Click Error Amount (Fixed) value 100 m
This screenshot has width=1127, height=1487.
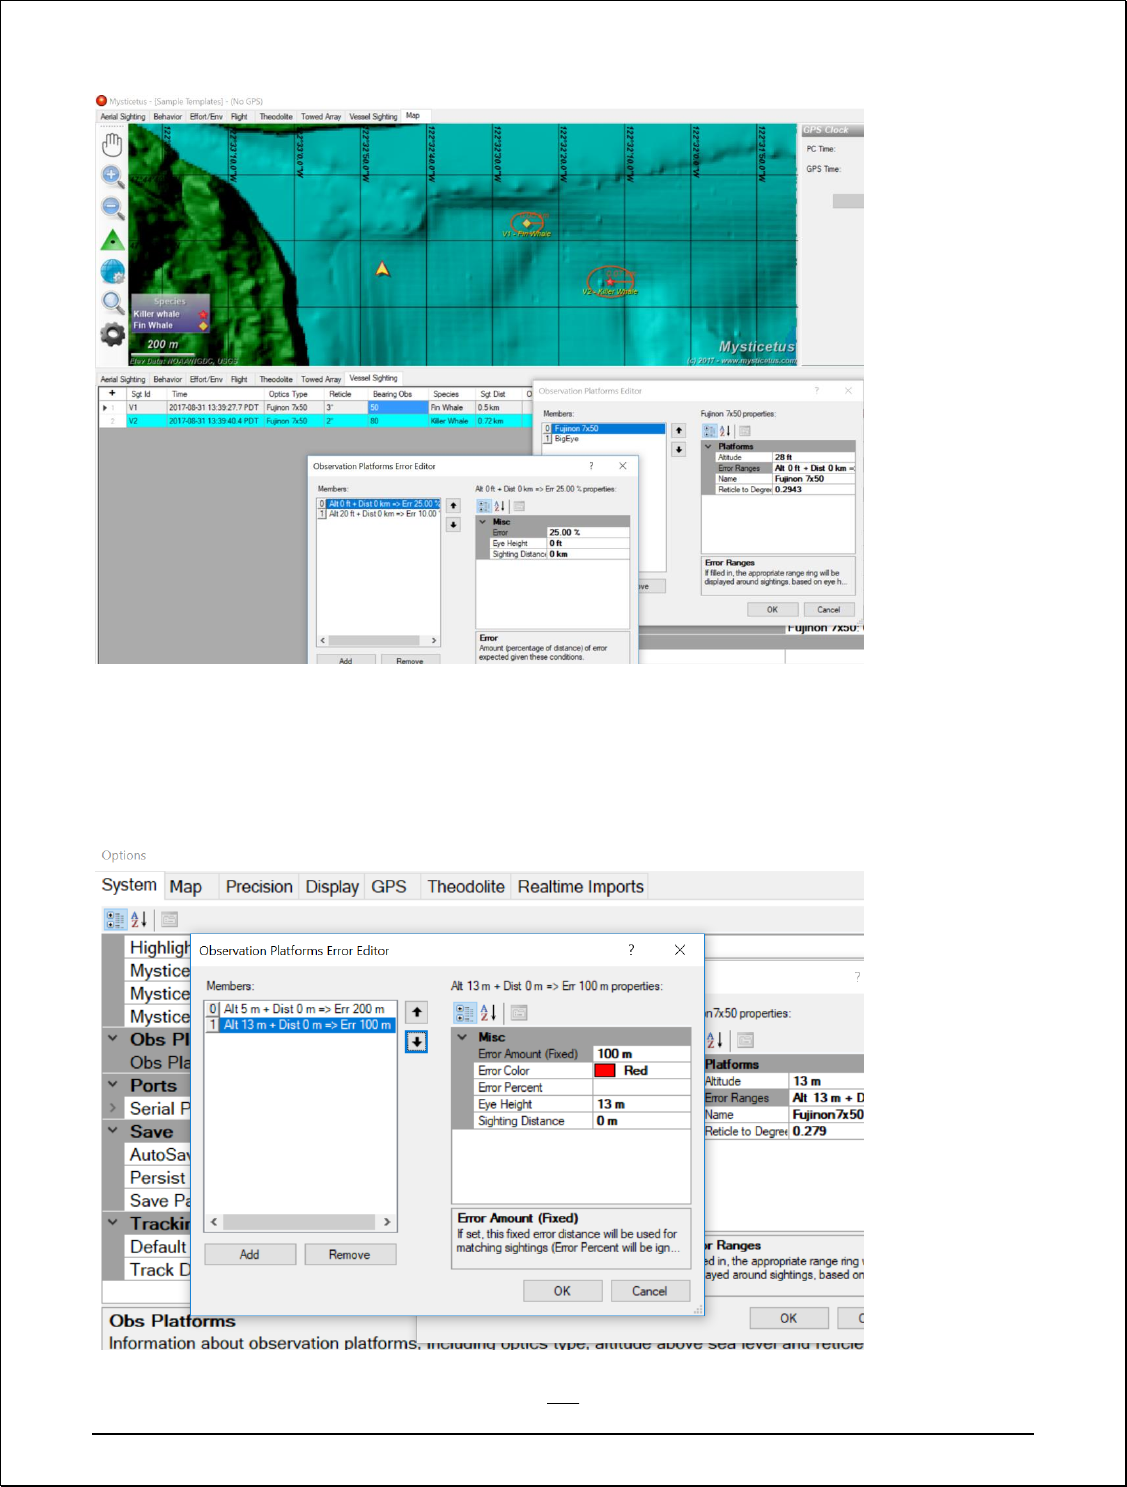[x=642, y=1054]
